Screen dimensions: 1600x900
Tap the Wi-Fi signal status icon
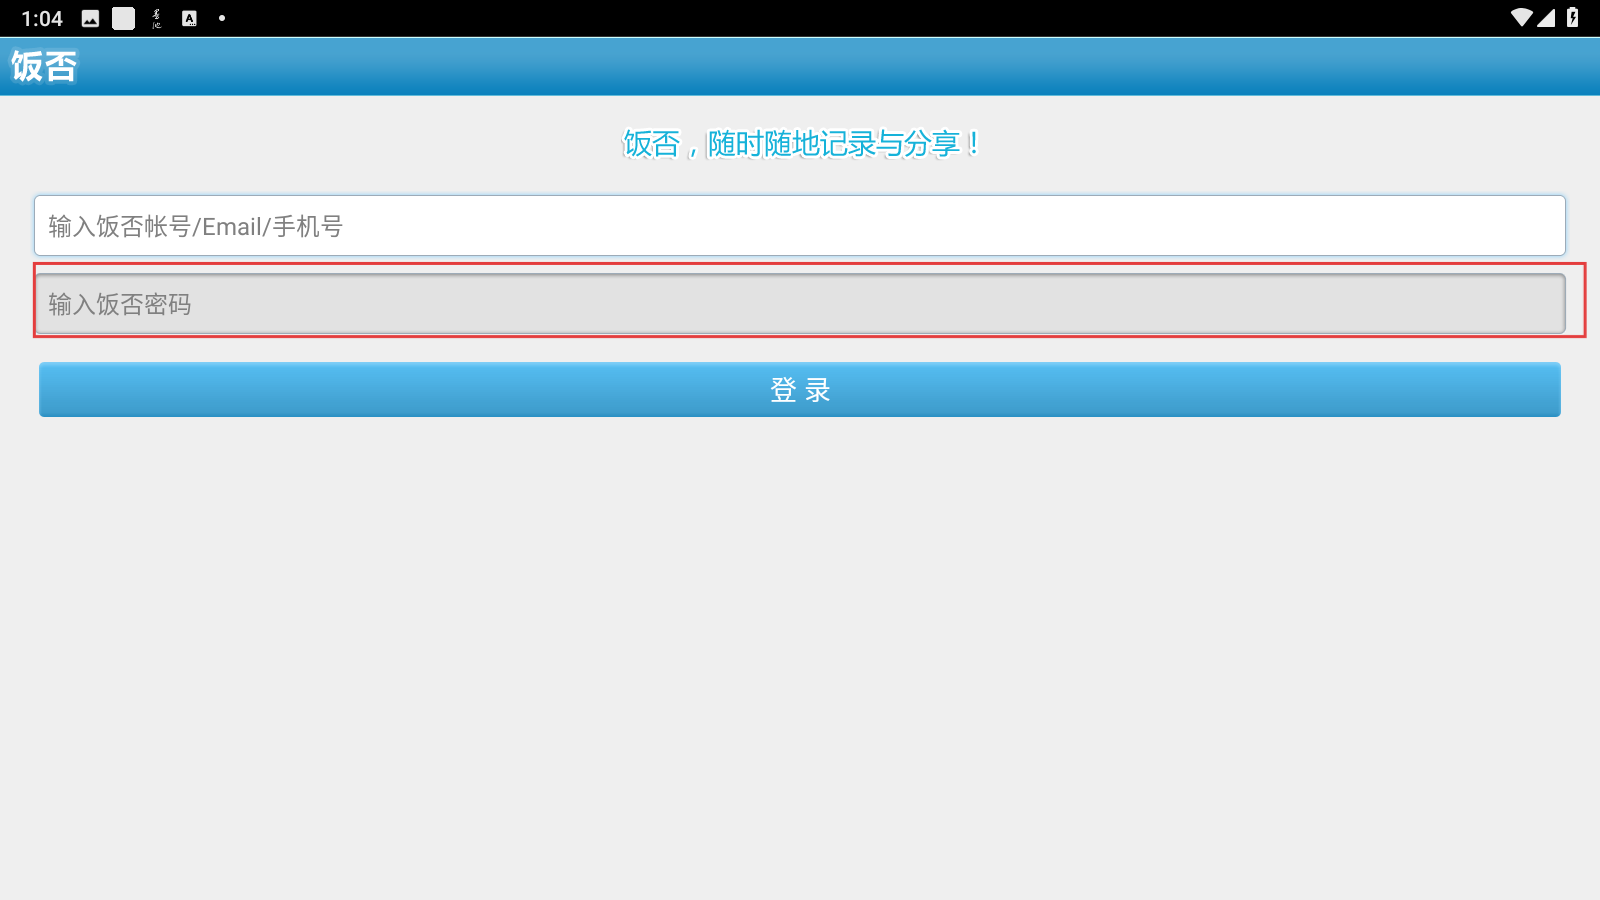(1521, 17)
